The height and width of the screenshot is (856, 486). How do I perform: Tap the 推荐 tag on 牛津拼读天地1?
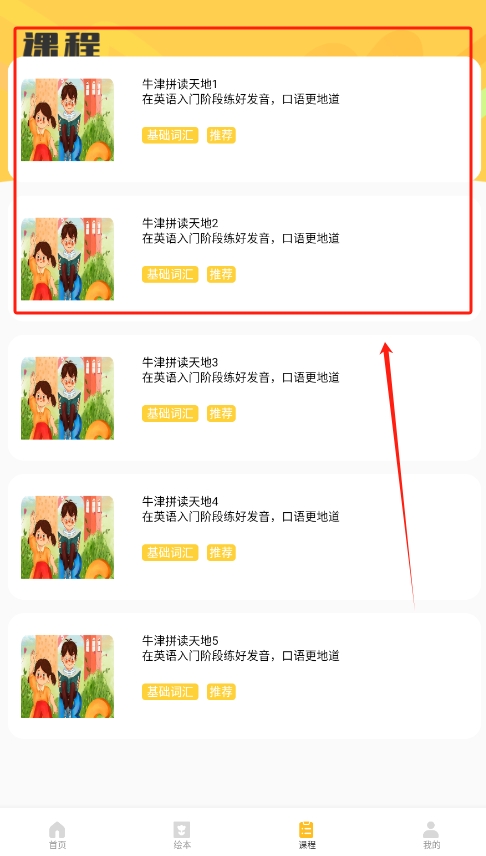[x=221, y=135]
